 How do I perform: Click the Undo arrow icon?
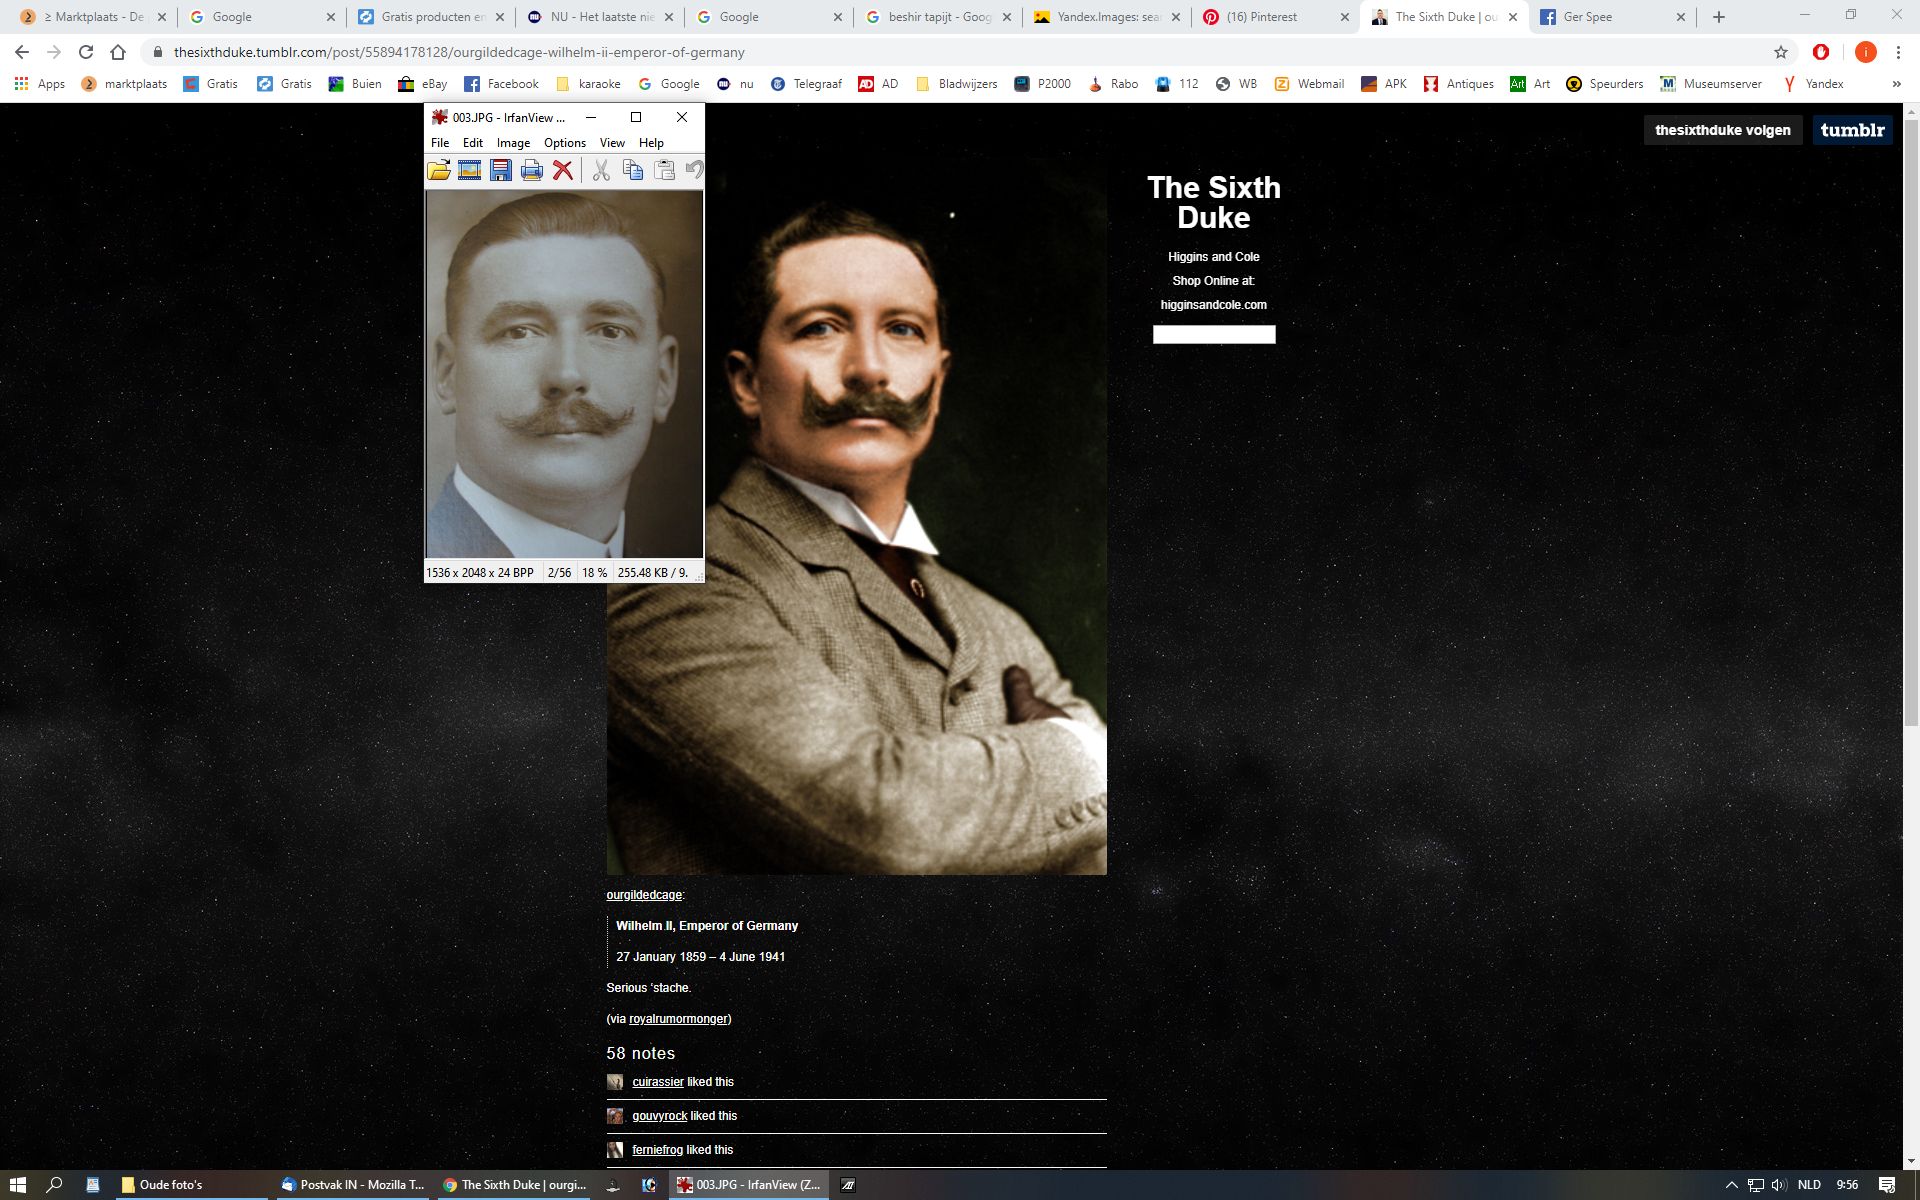click(x=694, y=170)
